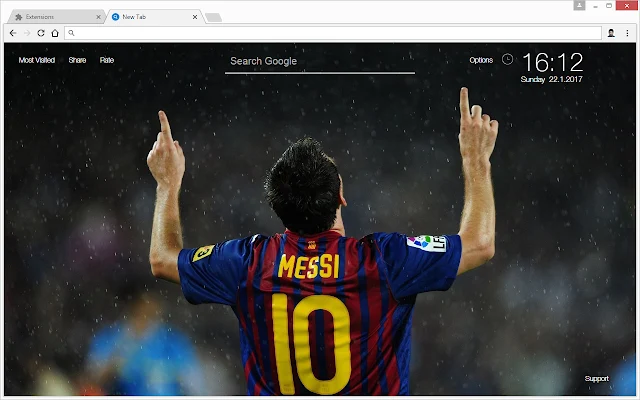Maximize the browser window
This screenshot has height=400, width=640.
point(609,6)
